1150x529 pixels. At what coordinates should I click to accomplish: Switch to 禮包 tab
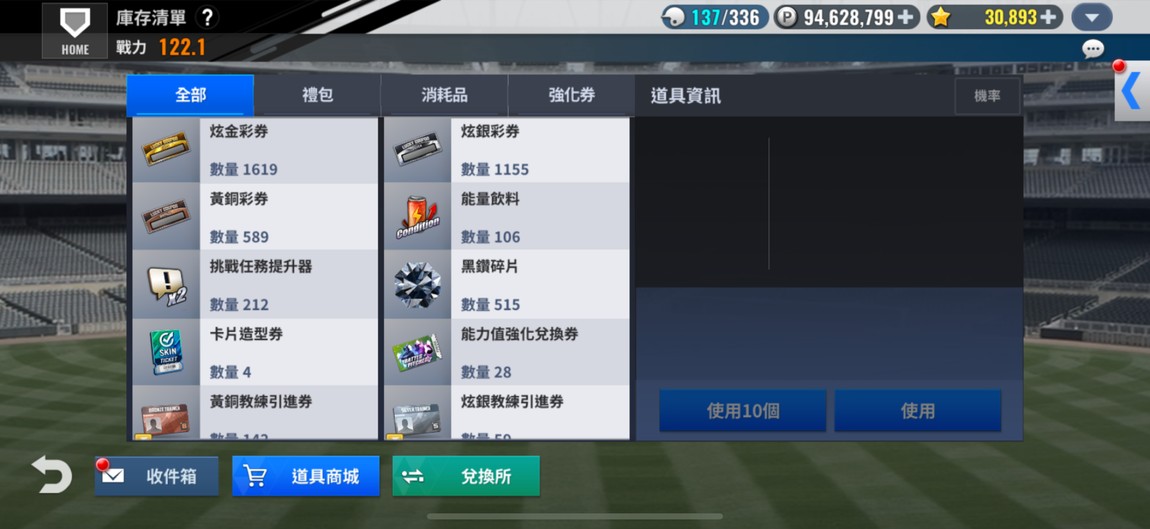click(318, 95)
